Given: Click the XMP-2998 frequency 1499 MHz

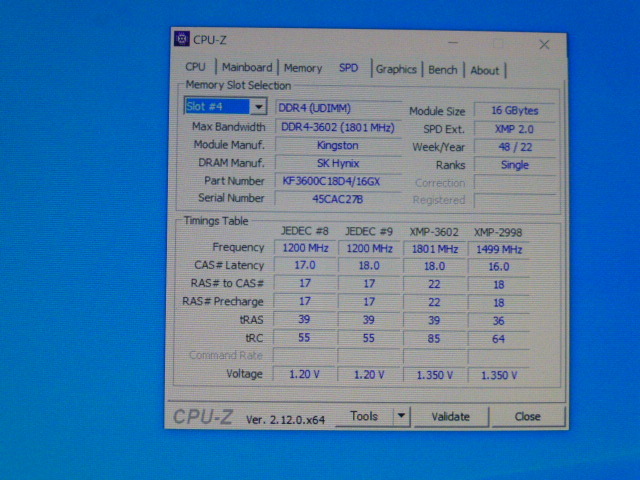Looking at the screenshot, I should pyautogui.click(x=499, y=249).
